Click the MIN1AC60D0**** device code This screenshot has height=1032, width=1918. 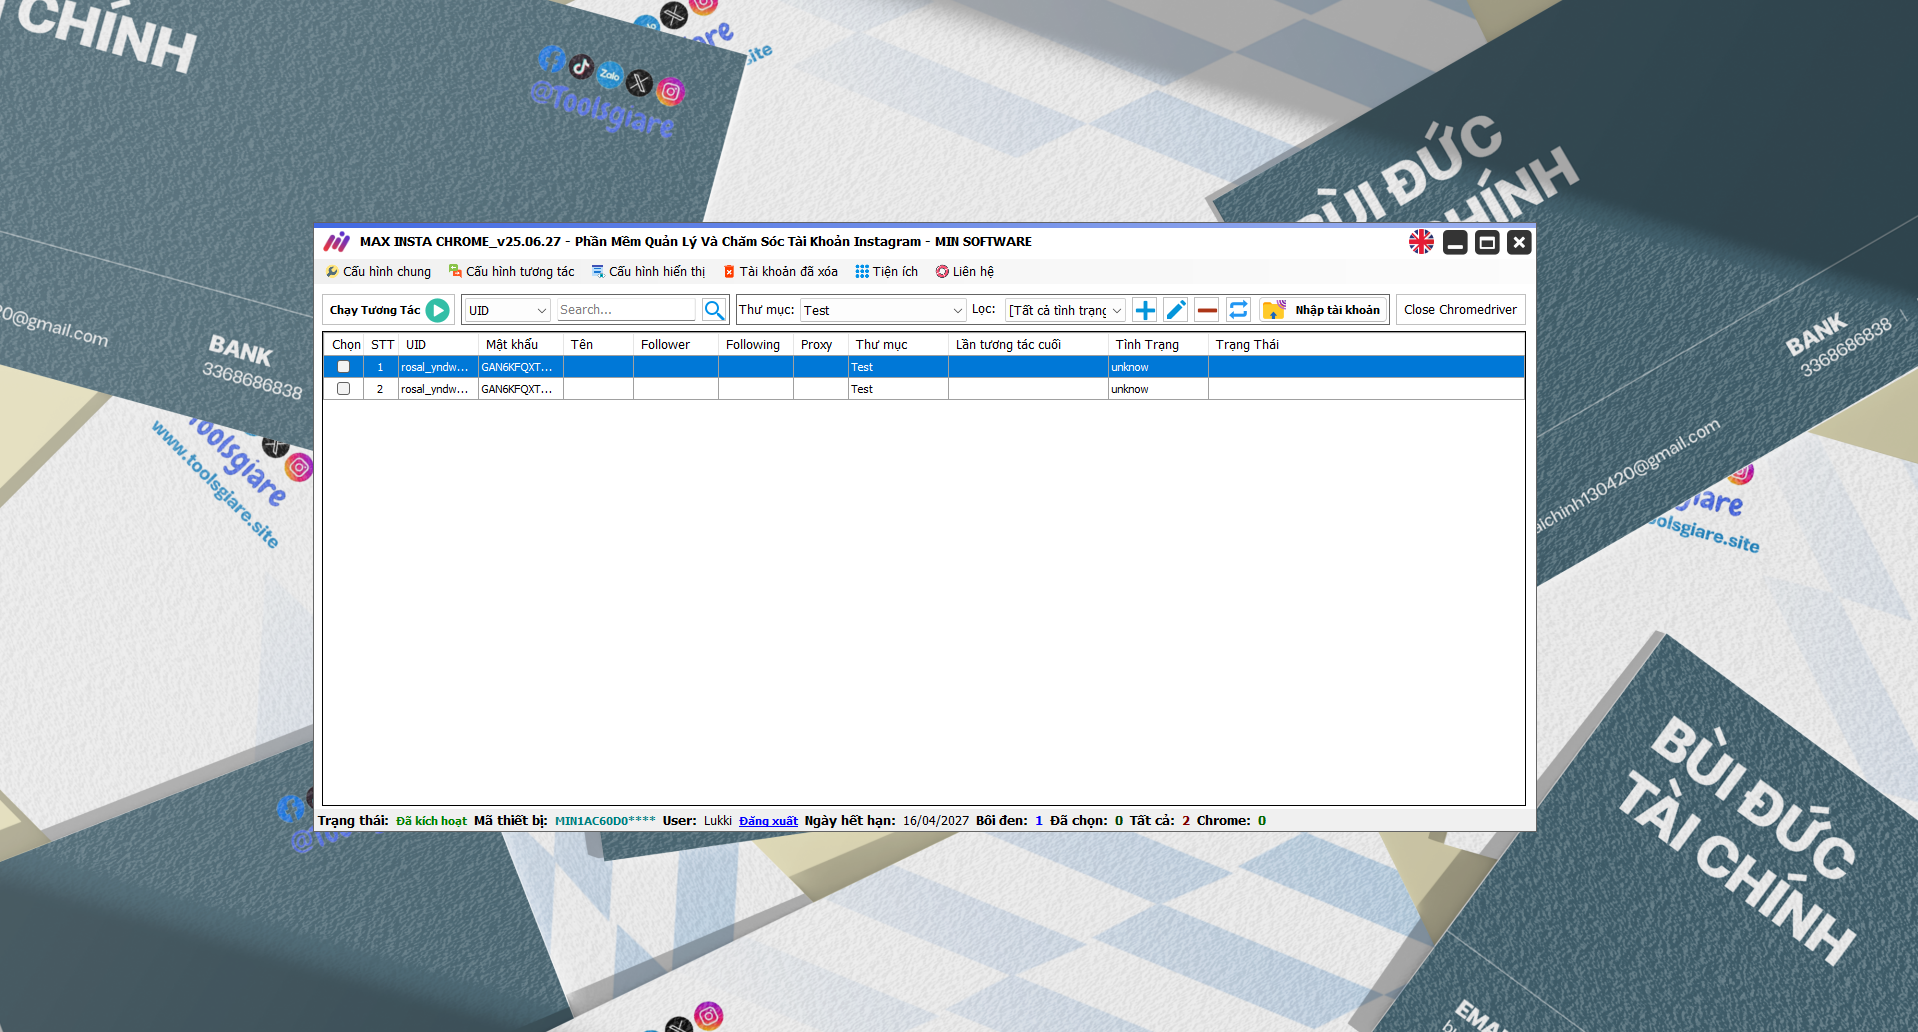605,821
